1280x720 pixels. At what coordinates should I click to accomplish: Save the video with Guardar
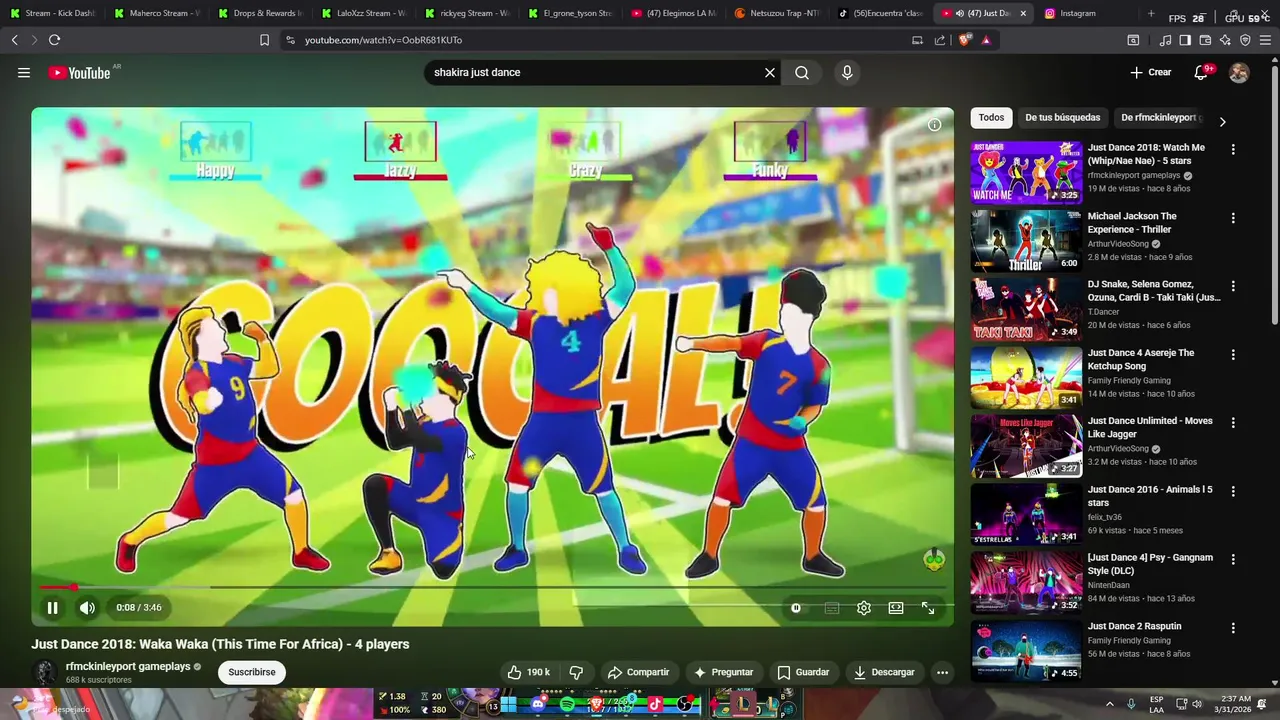pyautogui.click(x=803, y=672)
